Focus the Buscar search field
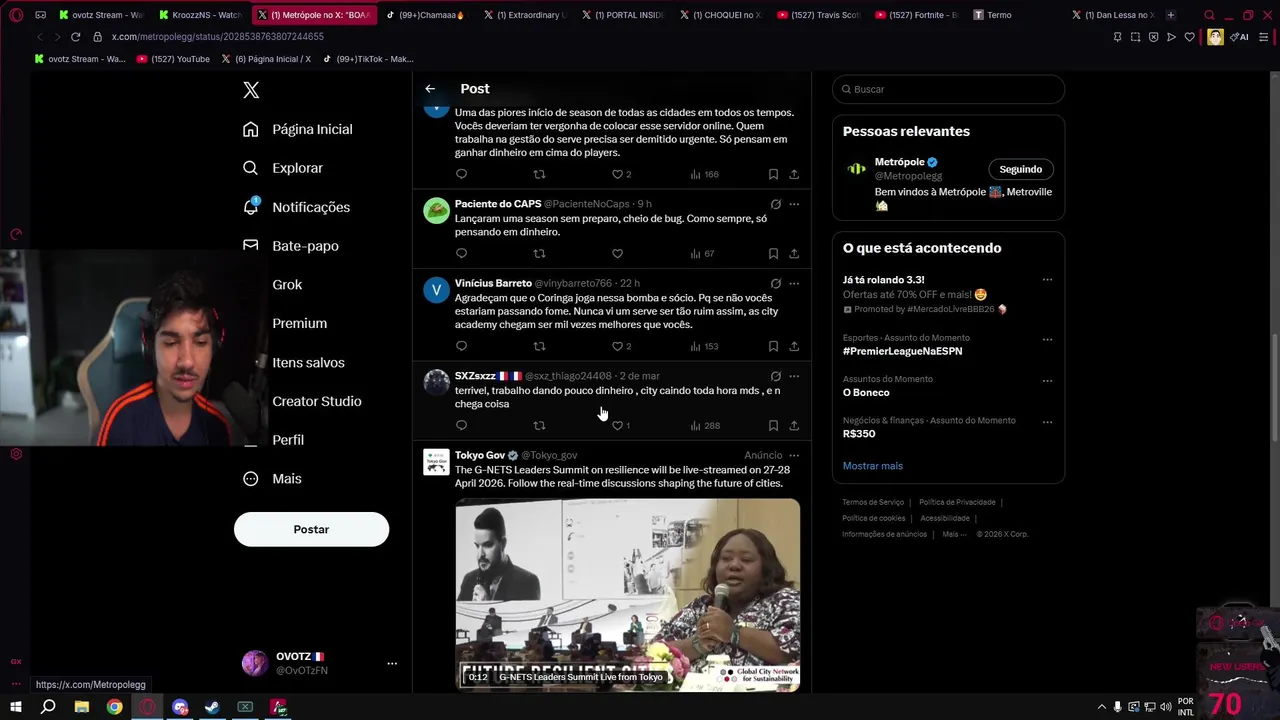 pos(948,89)
